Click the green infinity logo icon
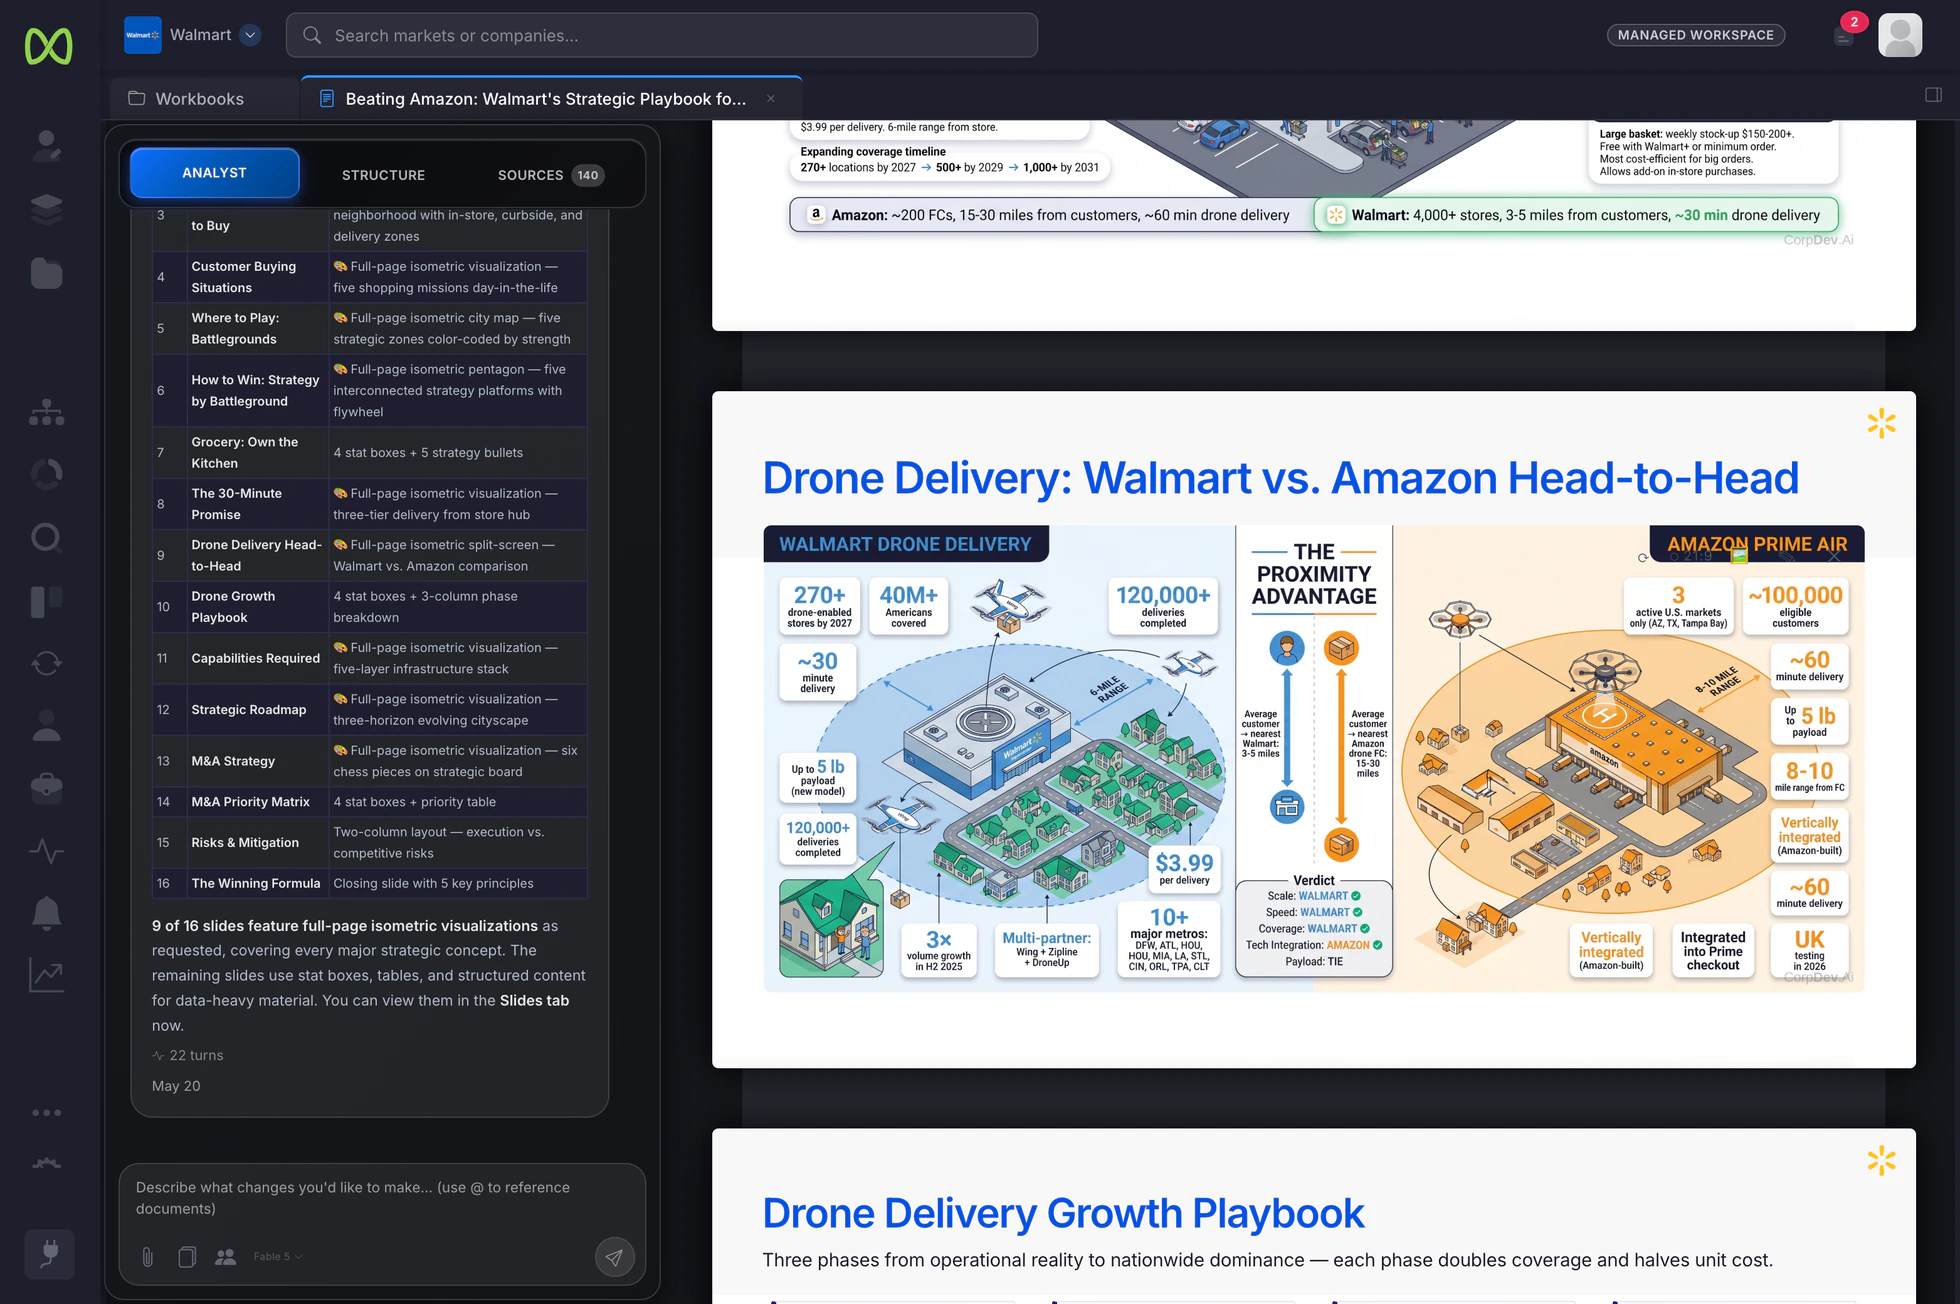Screen dimensions: 1960x1304 (x=48, y=46)
